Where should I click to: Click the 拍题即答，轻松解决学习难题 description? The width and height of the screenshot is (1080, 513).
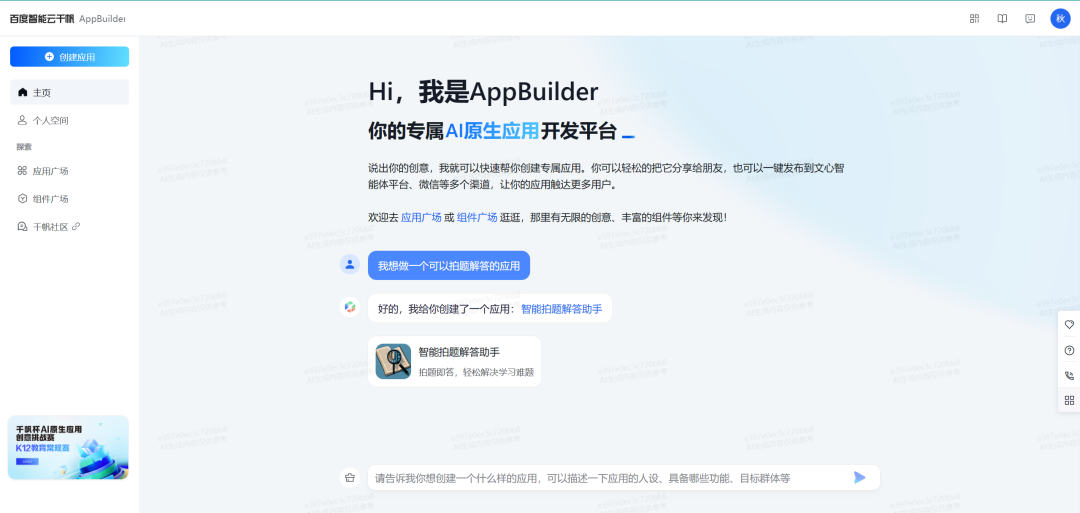click(x=477, y=372)
